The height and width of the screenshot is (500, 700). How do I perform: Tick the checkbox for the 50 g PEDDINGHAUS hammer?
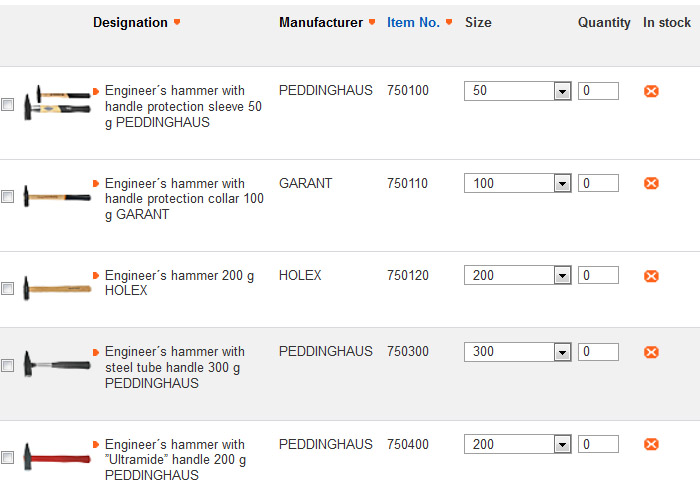click(x=8, y=105)
